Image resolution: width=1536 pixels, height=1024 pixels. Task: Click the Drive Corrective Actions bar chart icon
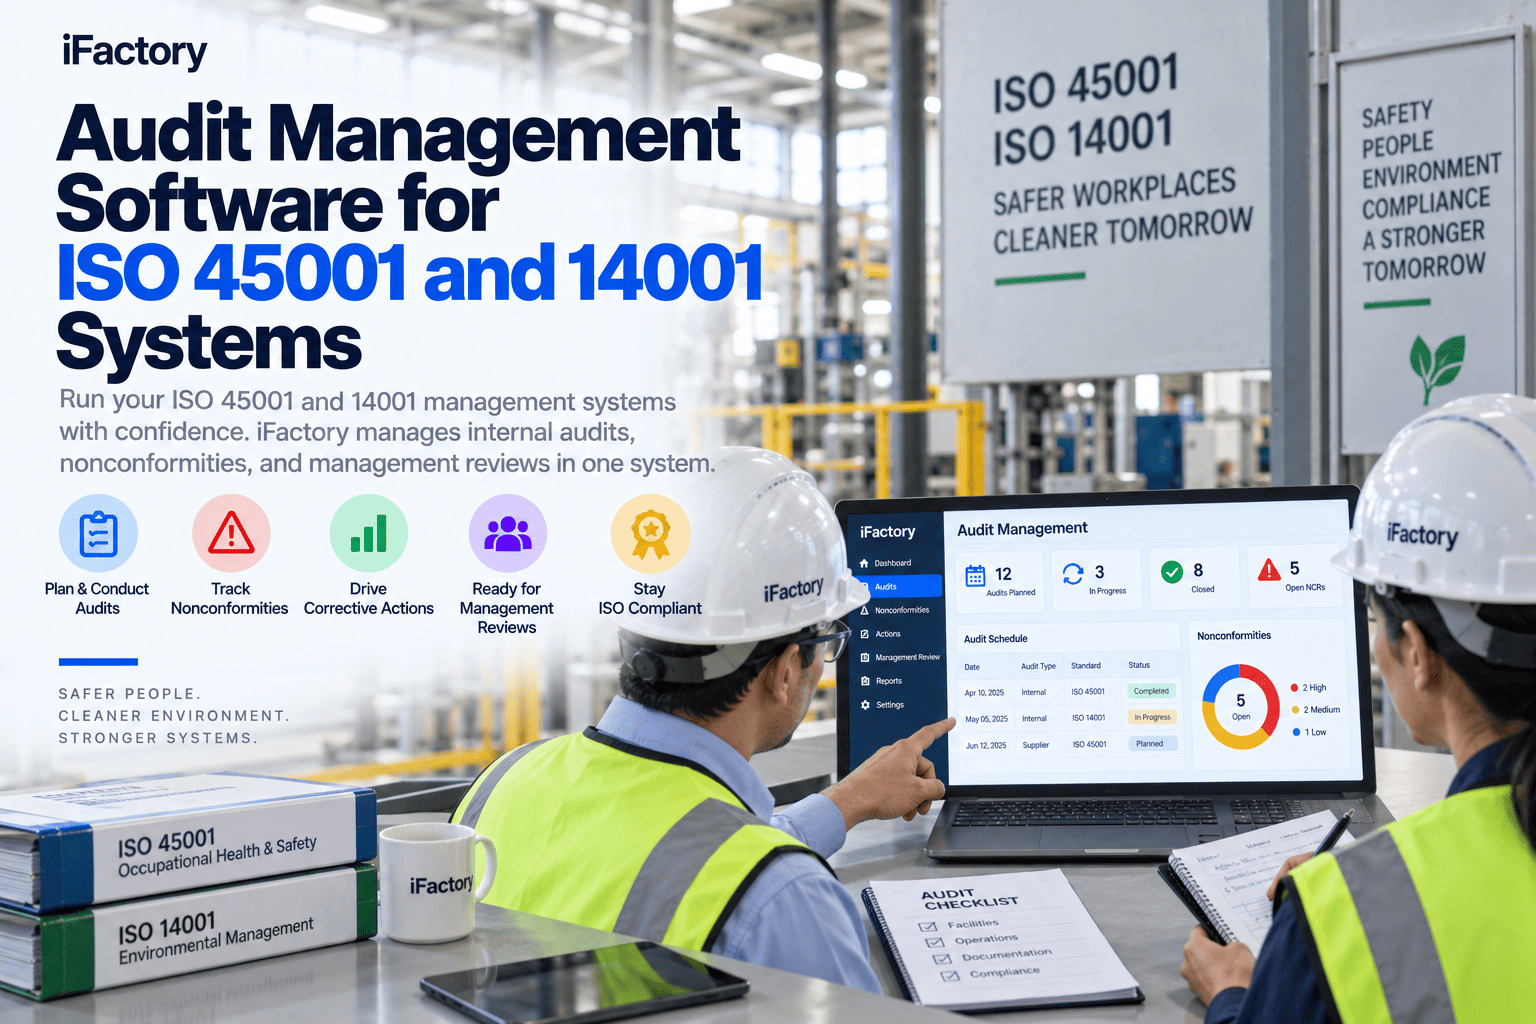coord(369,533)
